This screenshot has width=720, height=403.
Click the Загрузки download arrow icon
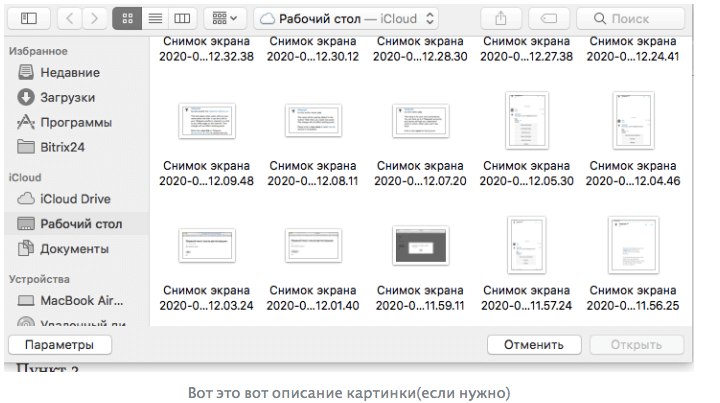tap(26, 97)
